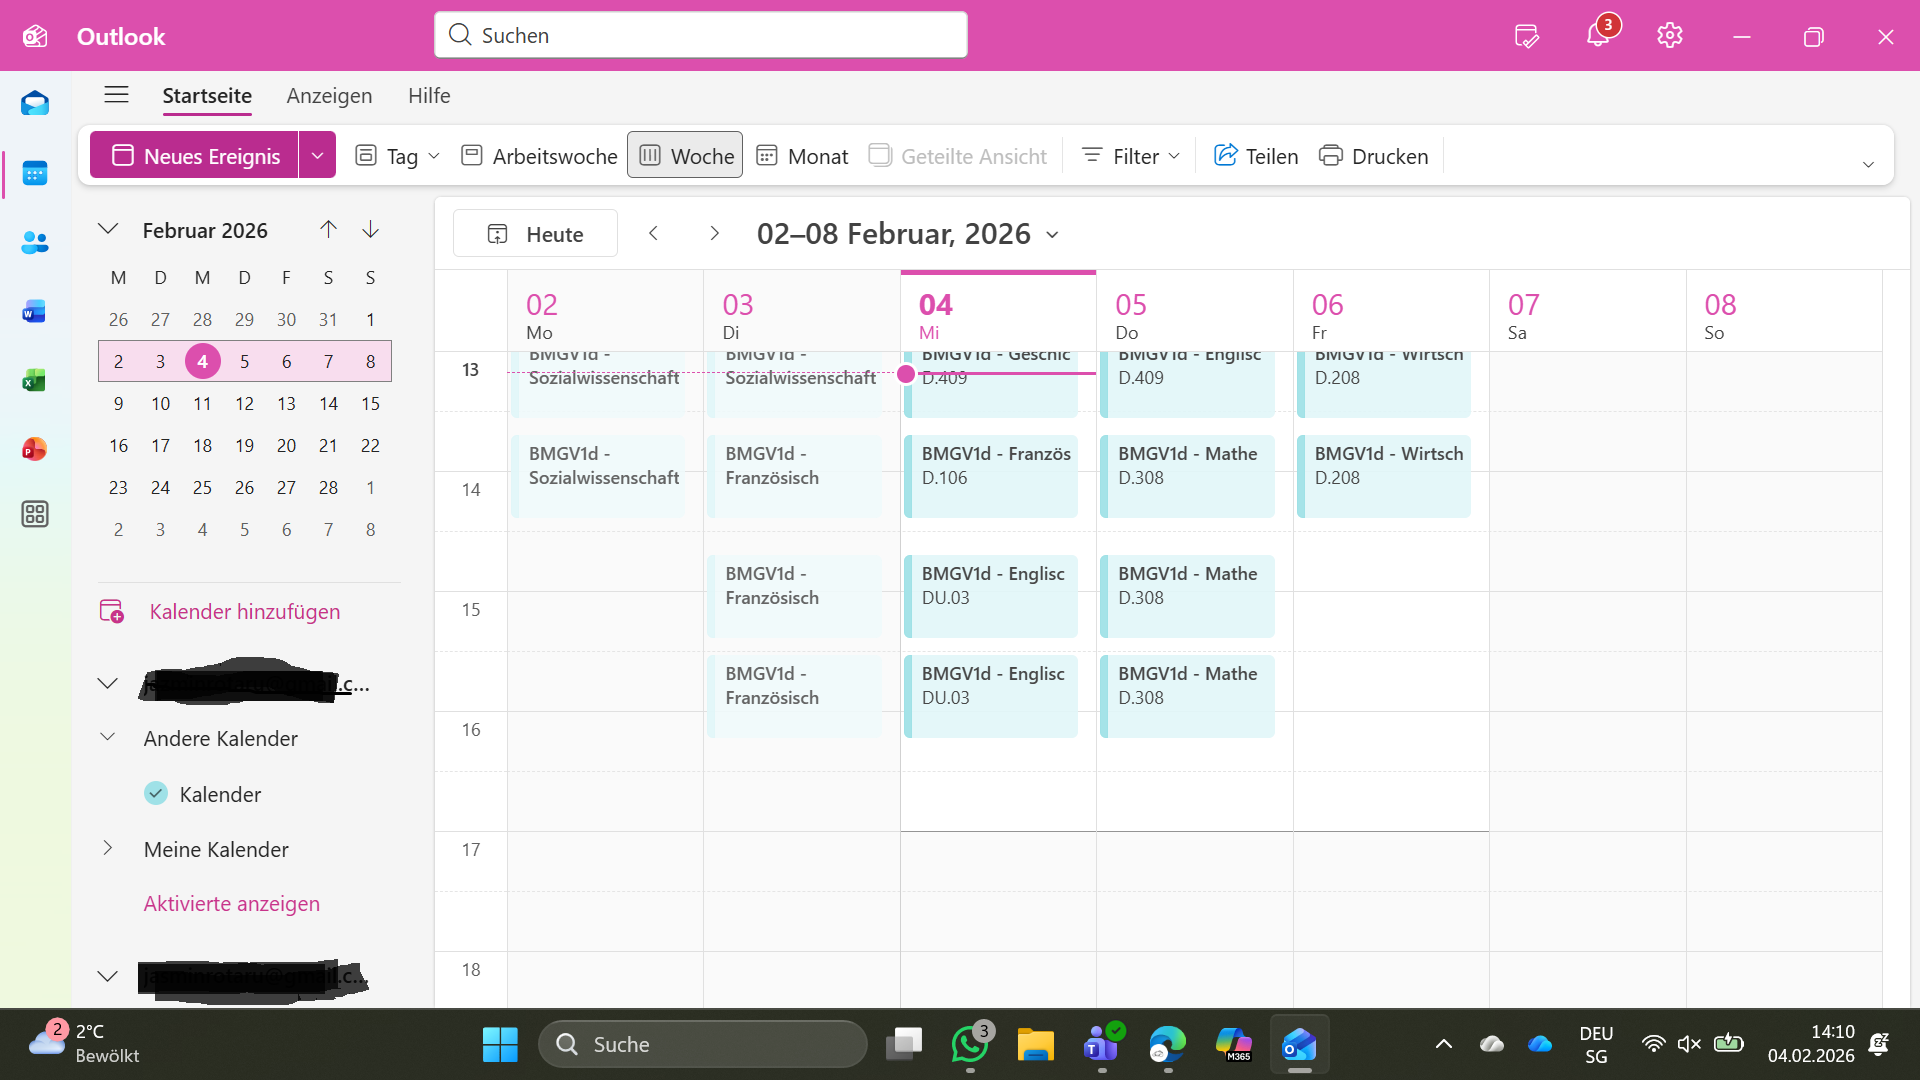
Task: Open the Calendar icon in the sidebar
Action: (x=35, y=173)
